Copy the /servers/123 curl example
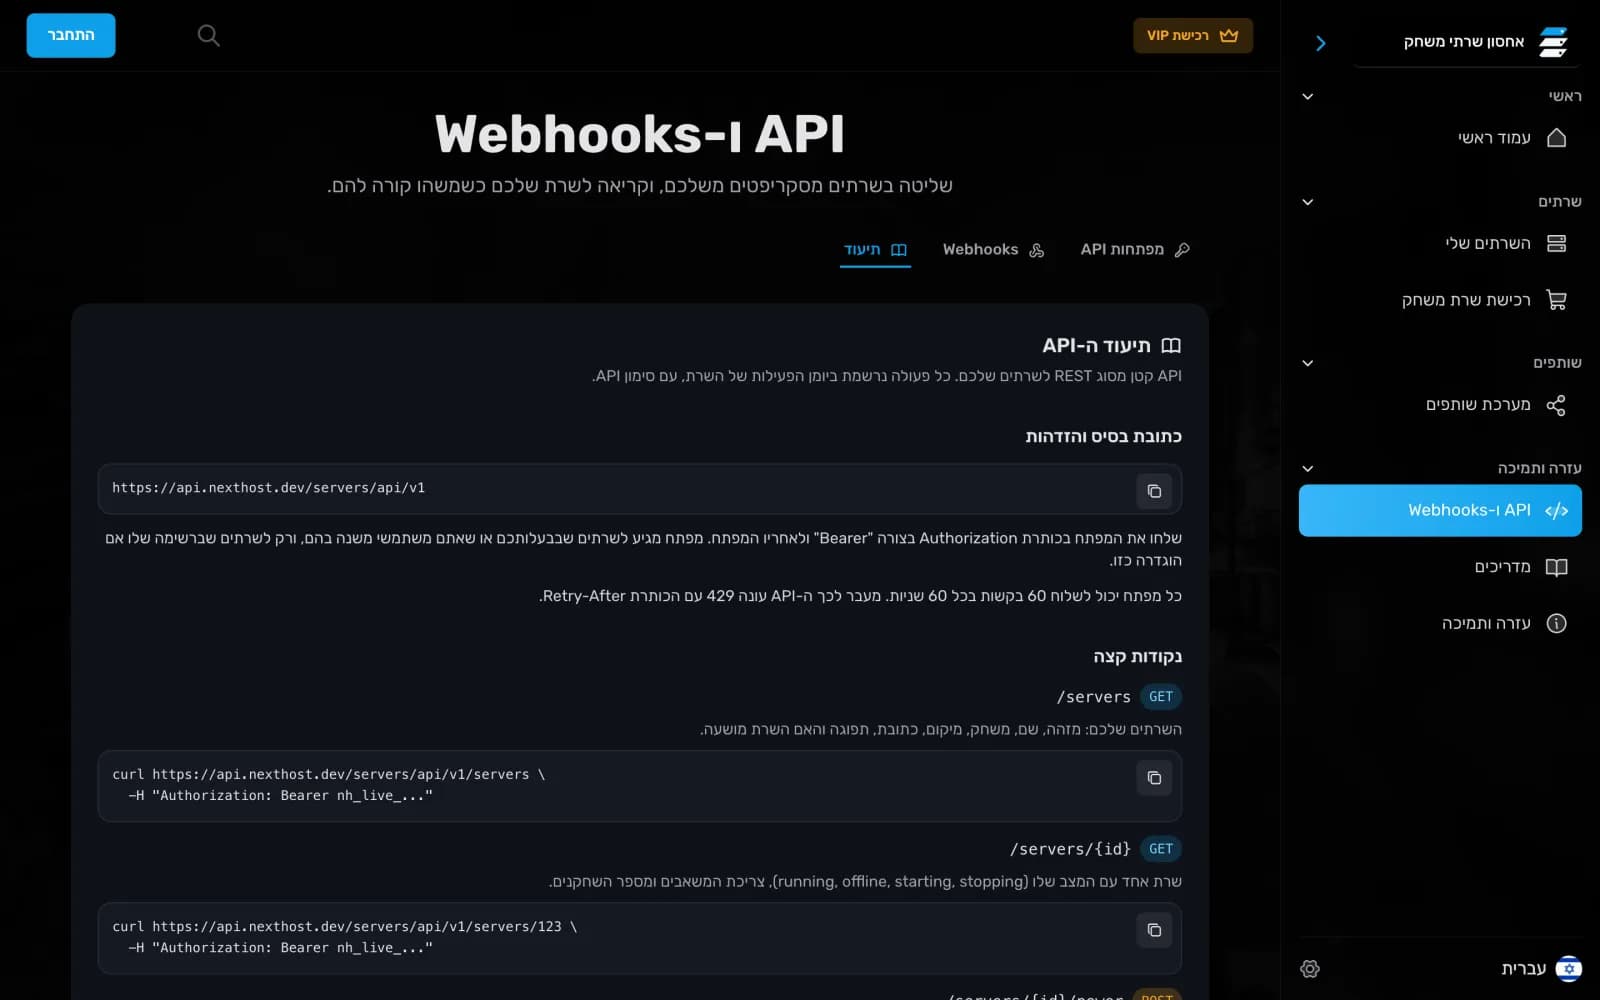1600x1000 pixels. [1154, 930]
